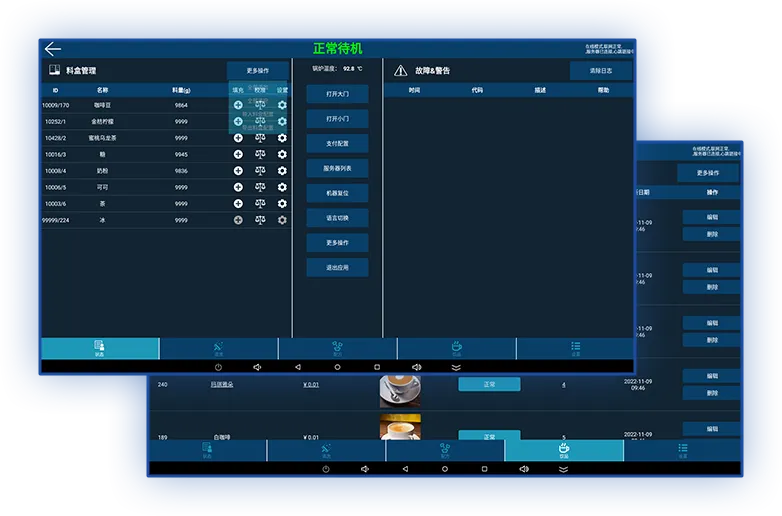Tap volume up icon in back window nav bar
Image resolution: width=782 pixels, height=516 pixels.
point(524,469)
